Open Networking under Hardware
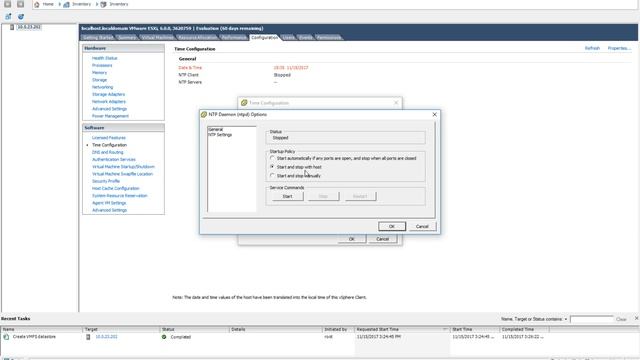This screenshot has width=640, height=360. click(102, 87)
